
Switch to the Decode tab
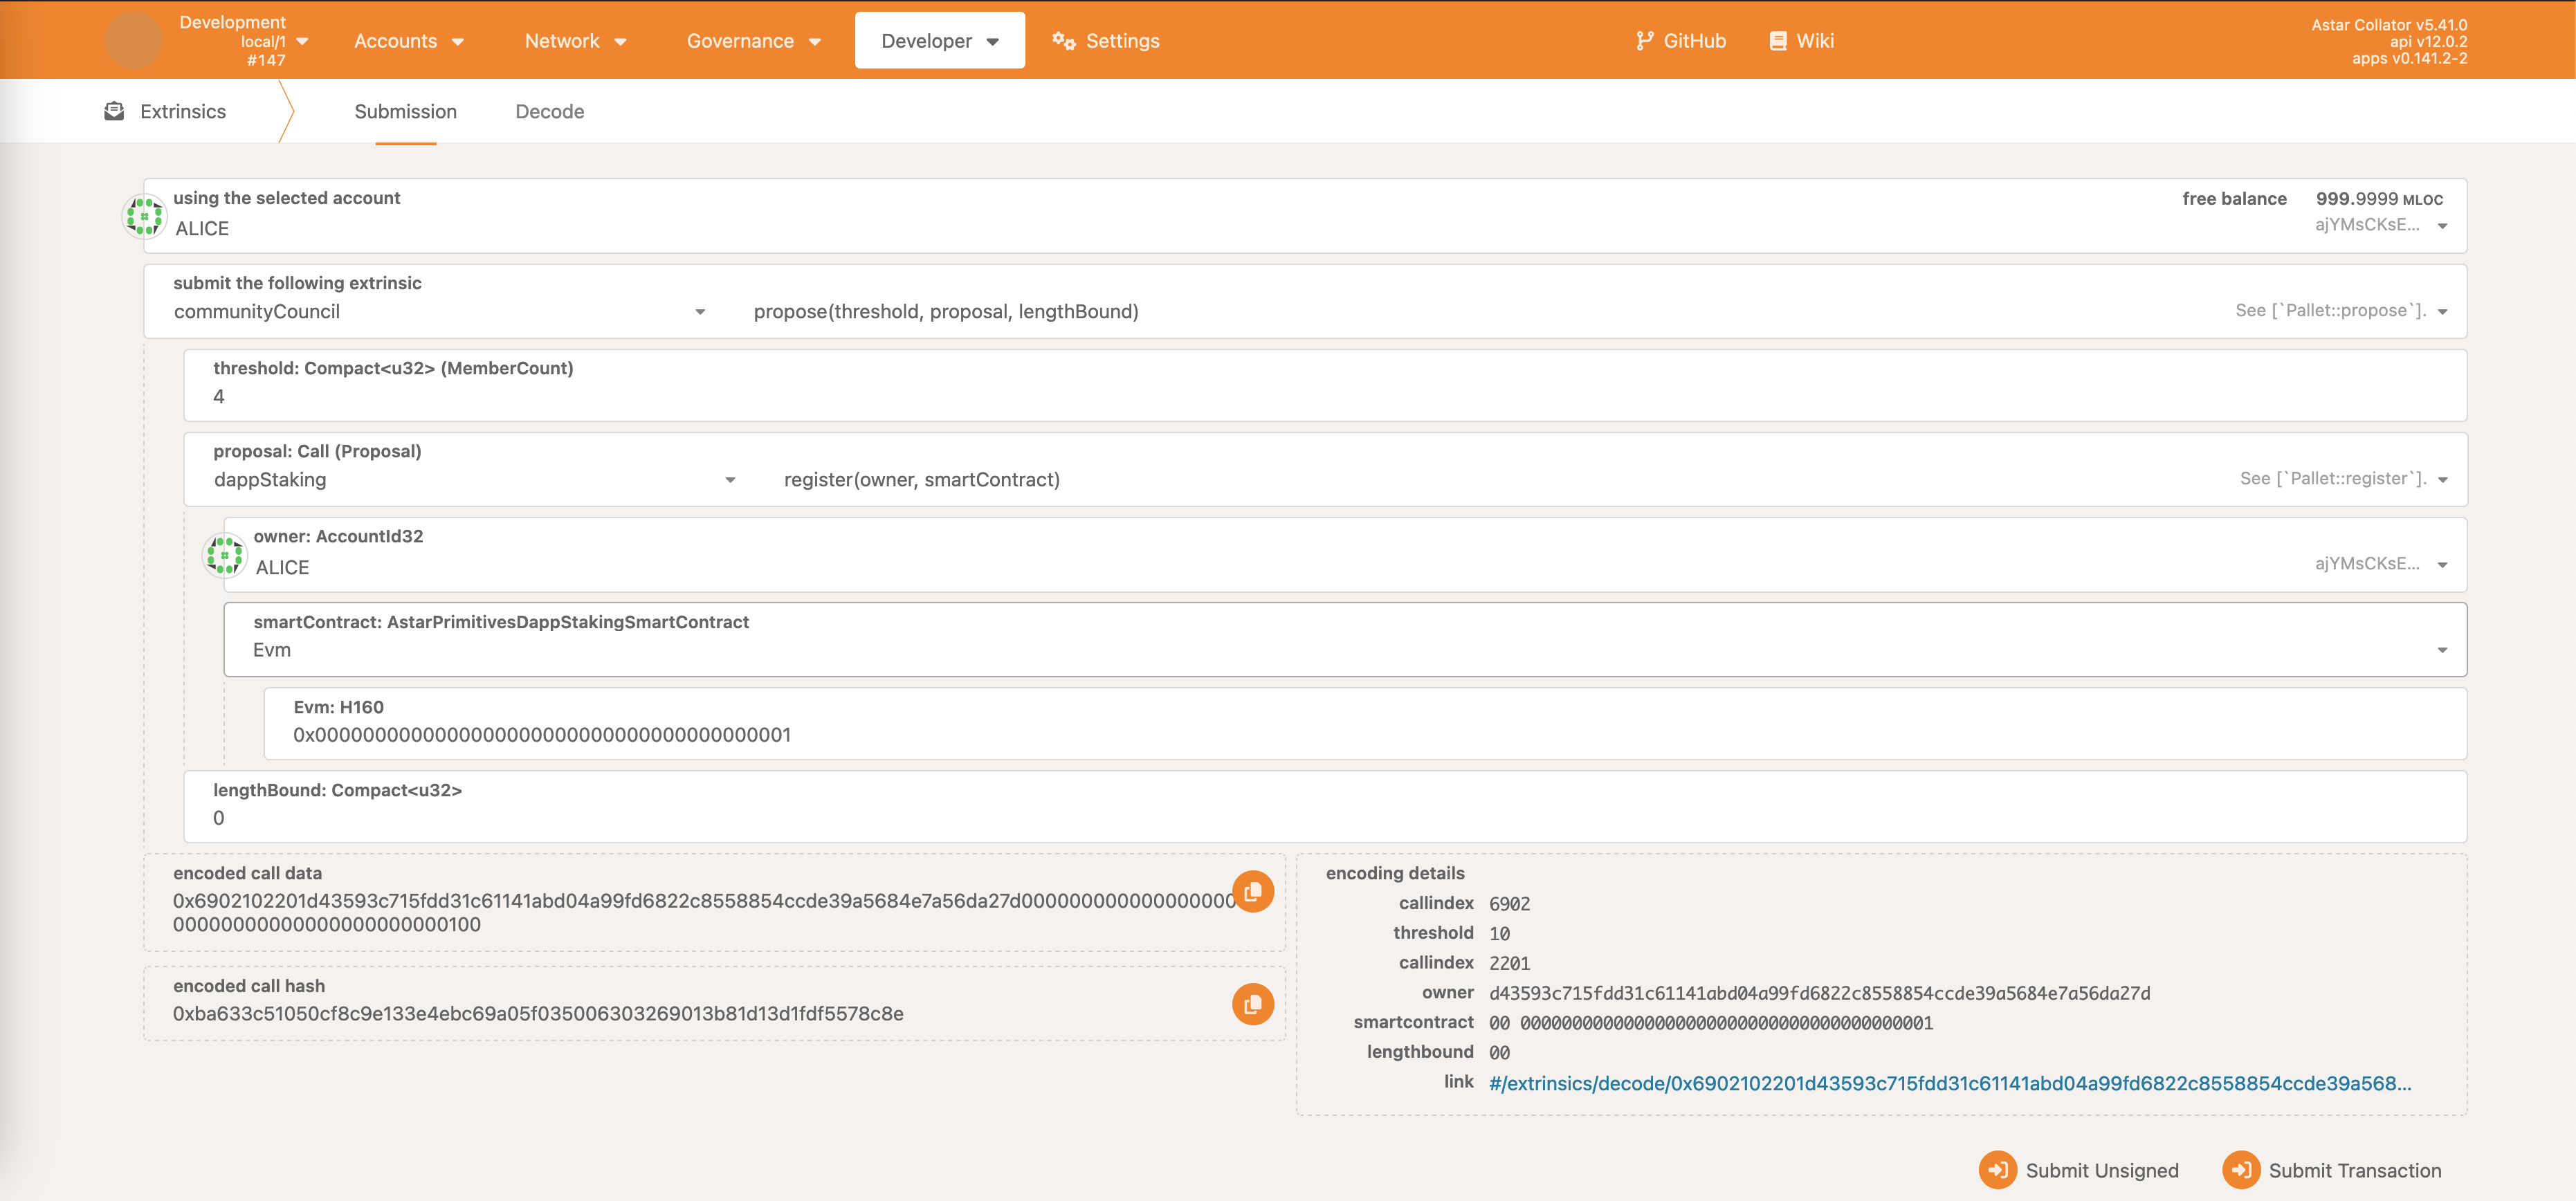tap(549, 112)
